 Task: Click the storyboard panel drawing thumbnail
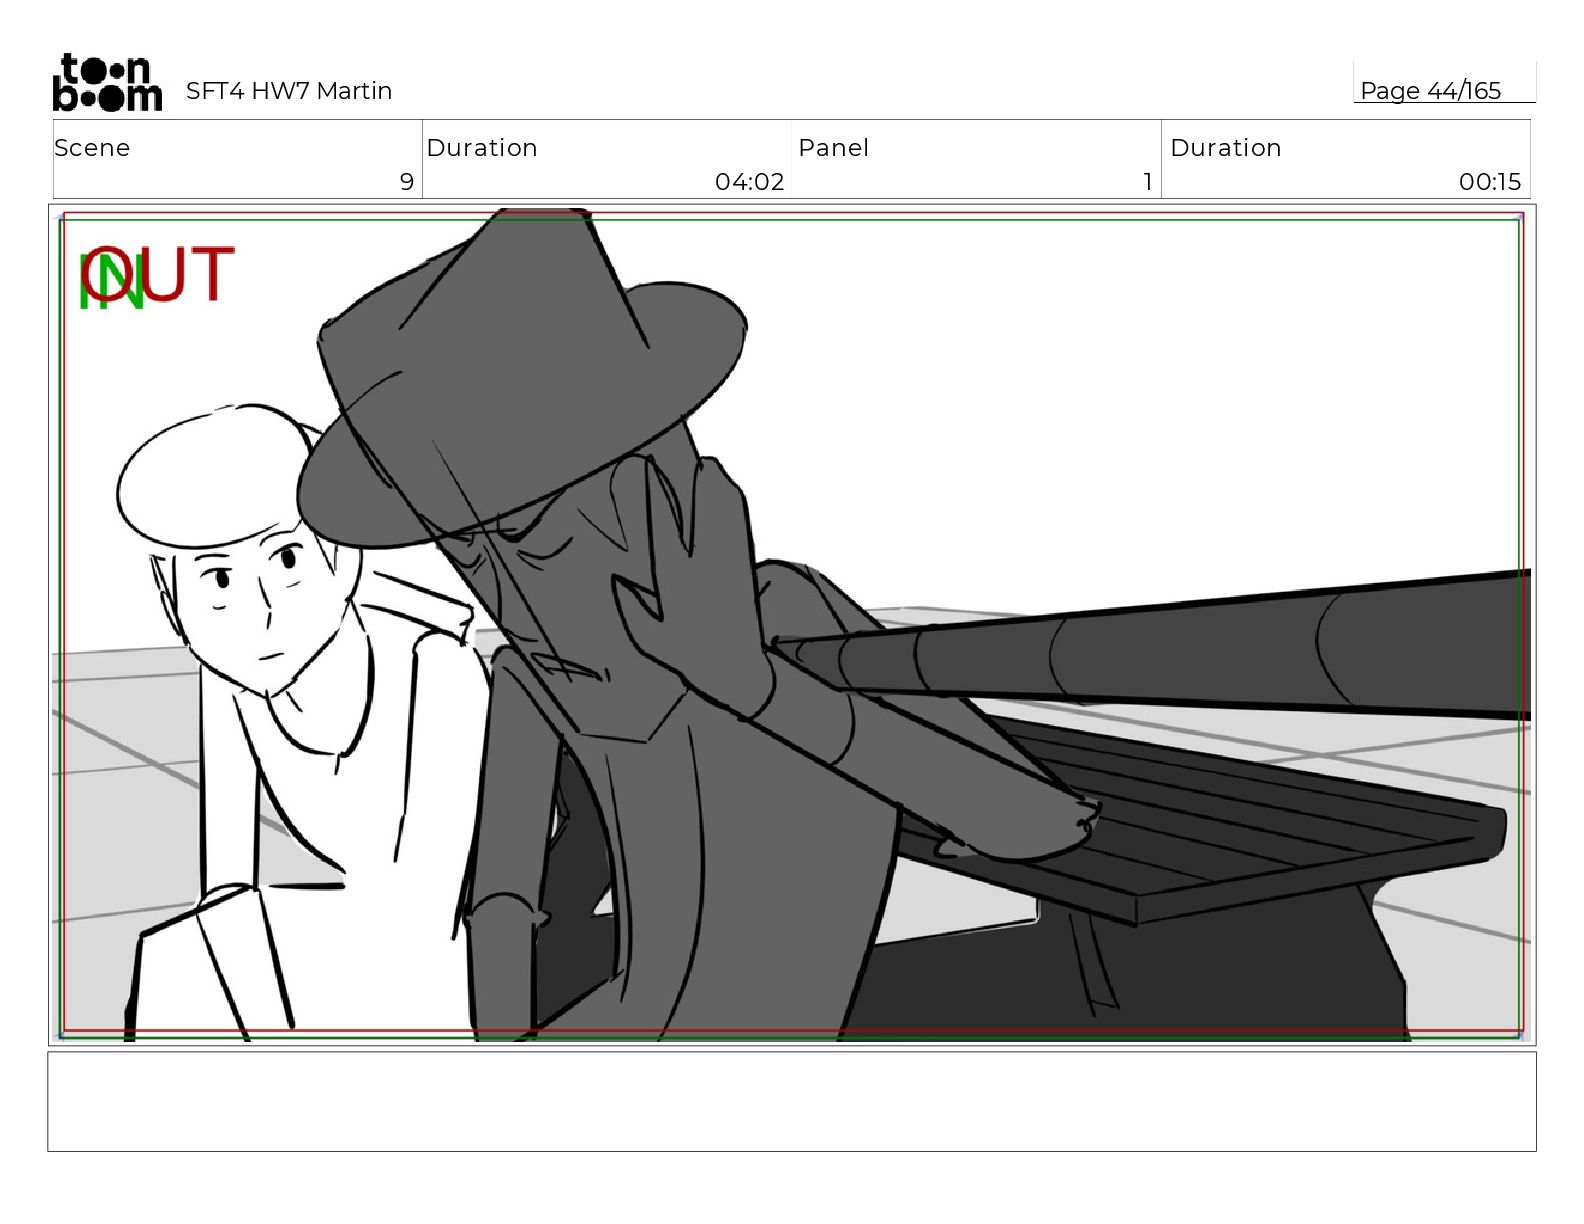(x=792, y=625)
